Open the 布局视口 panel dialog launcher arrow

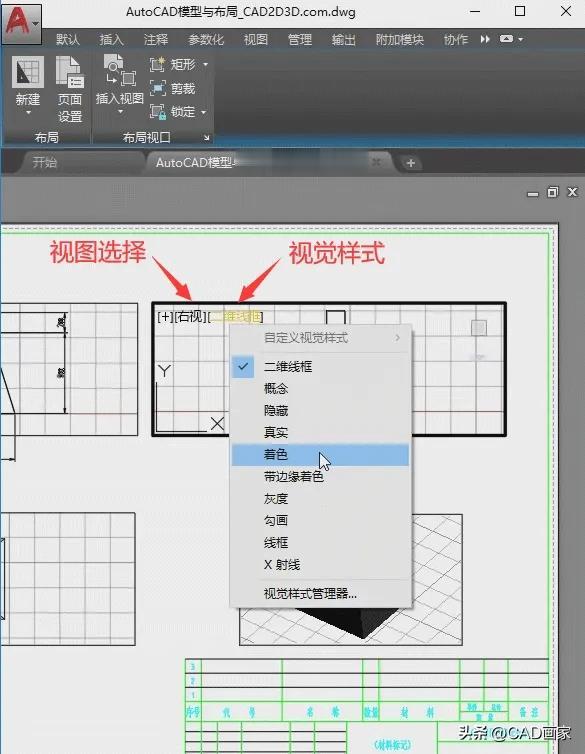(206, 138)
